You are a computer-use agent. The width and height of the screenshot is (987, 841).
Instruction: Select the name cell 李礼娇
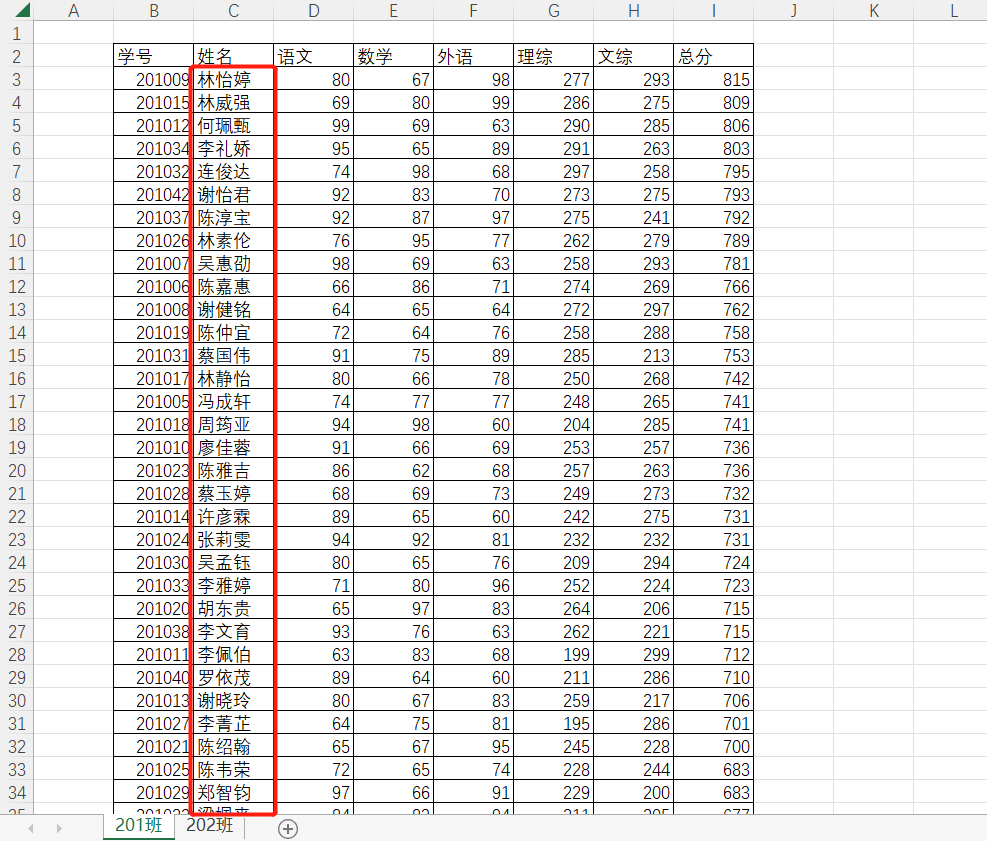234,148
